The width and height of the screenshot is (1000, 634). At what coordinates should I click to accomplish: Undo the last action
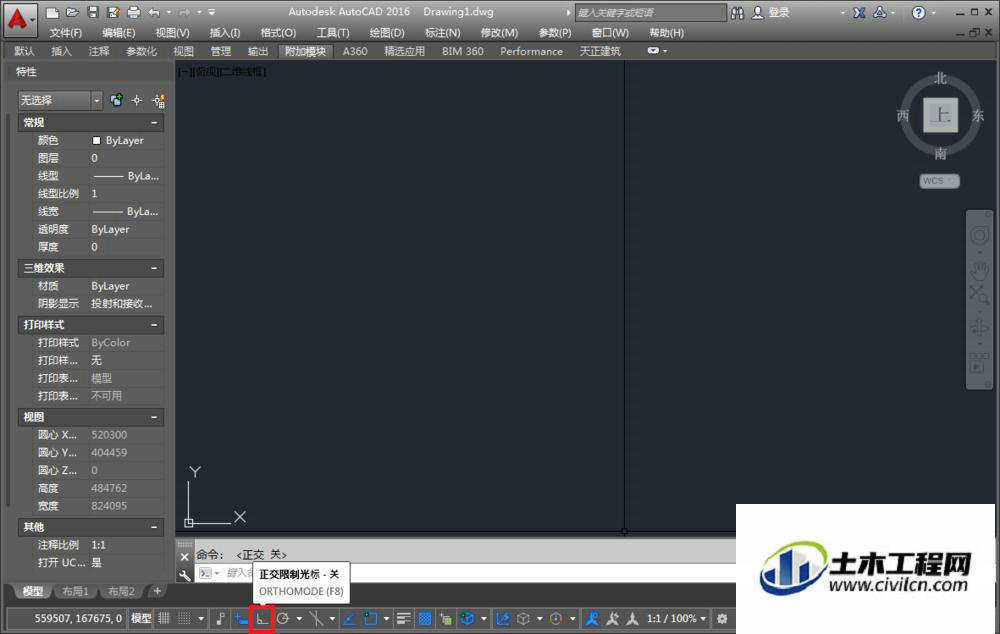pos(154,12)
